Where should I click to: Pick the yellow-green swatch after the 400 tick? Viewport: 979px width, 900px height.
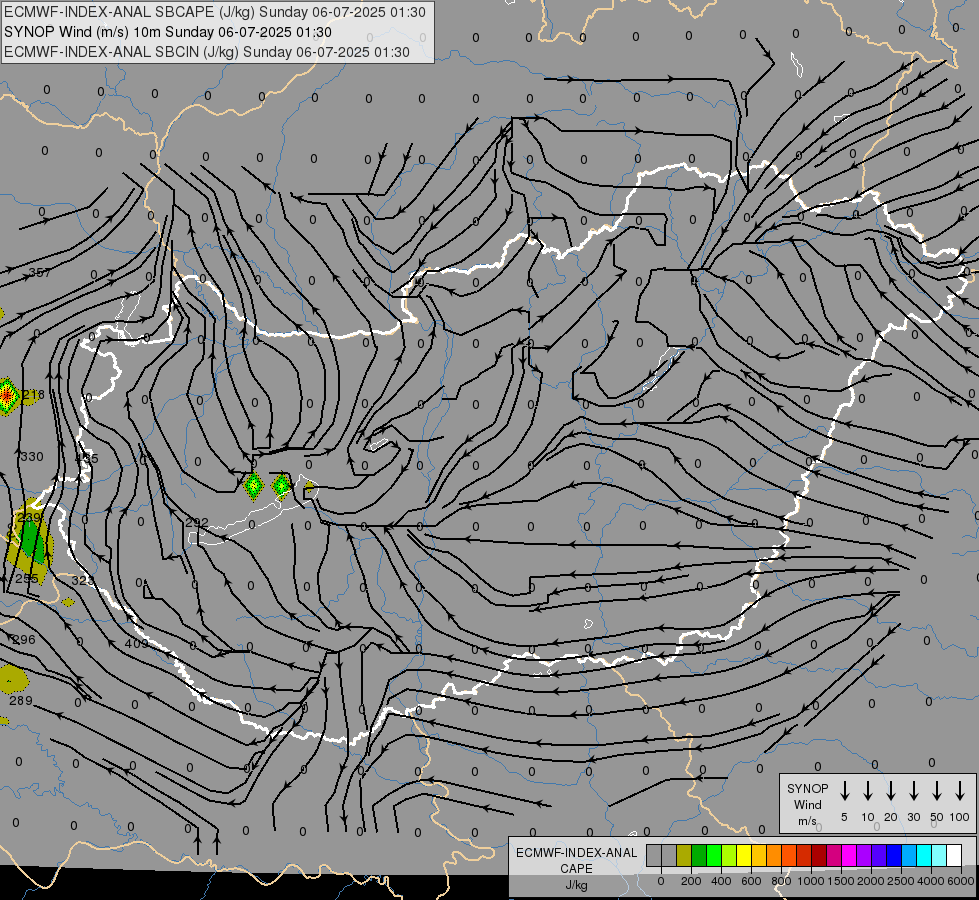click(729, 855)
